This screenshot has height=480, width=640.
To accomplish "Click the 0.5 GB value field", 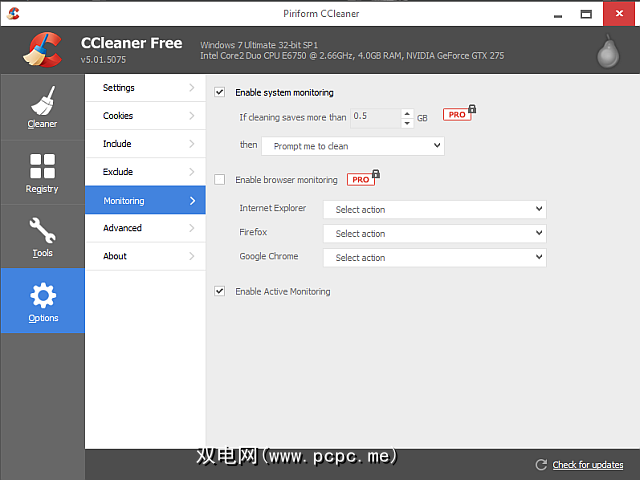I will coord(376,118).
